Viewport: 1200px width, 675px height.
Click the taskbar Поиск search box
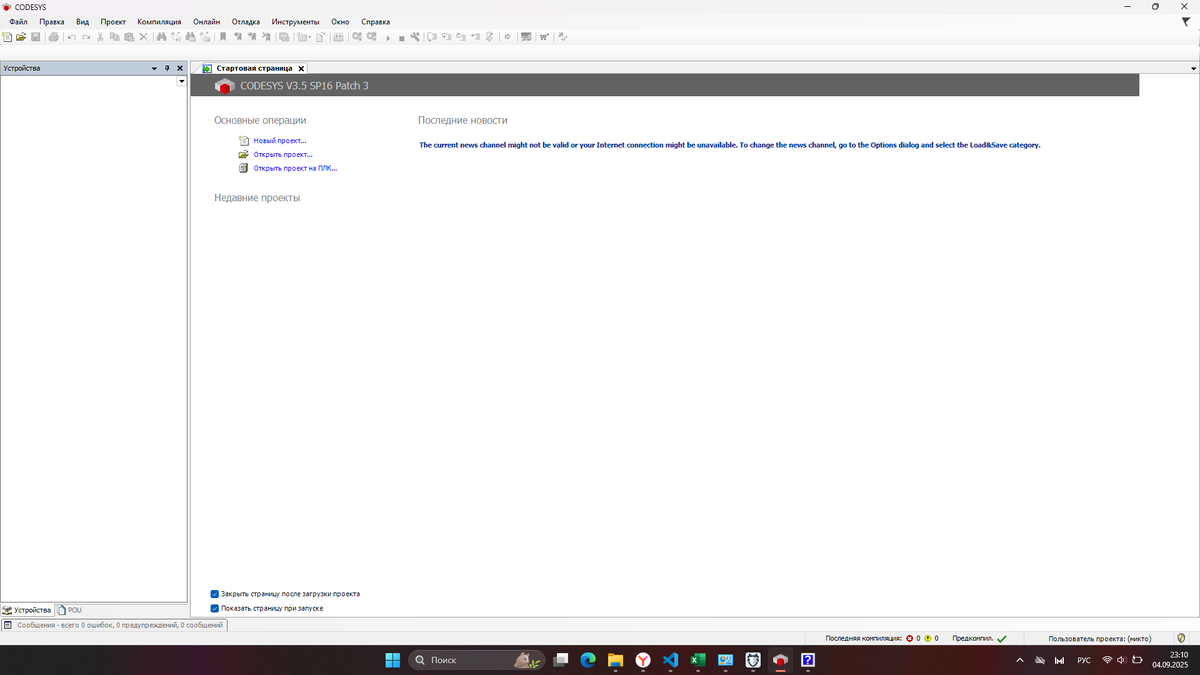tap(477, 660)
